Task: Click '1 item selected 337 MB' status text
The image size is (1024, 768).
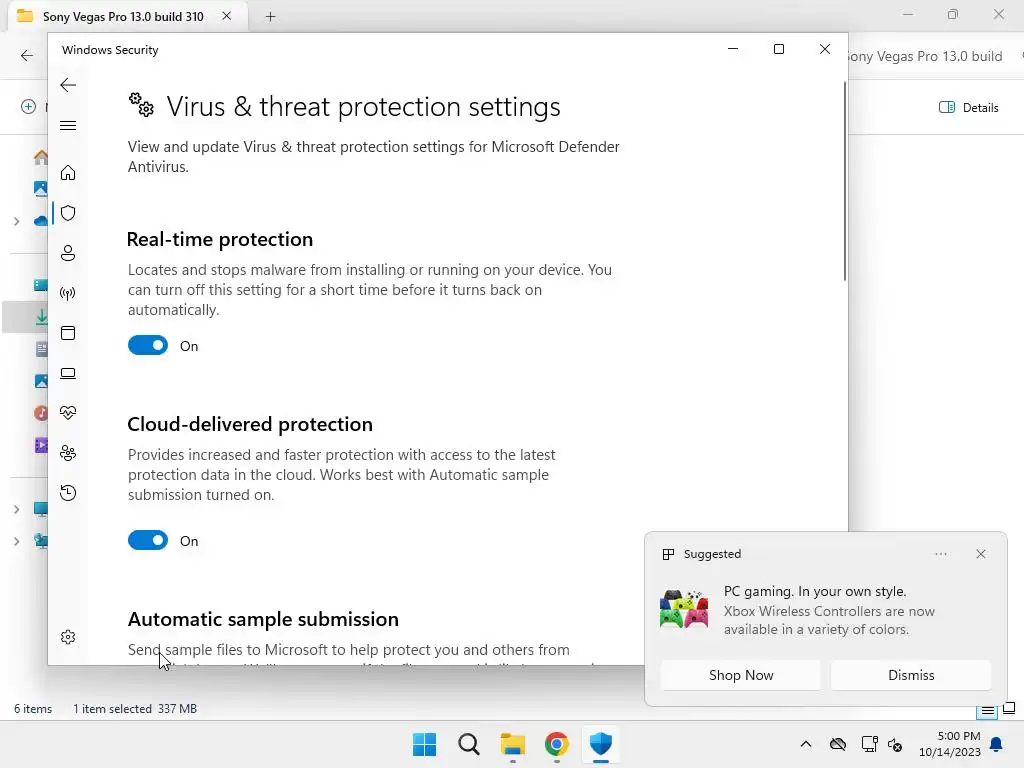Action: coord(135,709)
